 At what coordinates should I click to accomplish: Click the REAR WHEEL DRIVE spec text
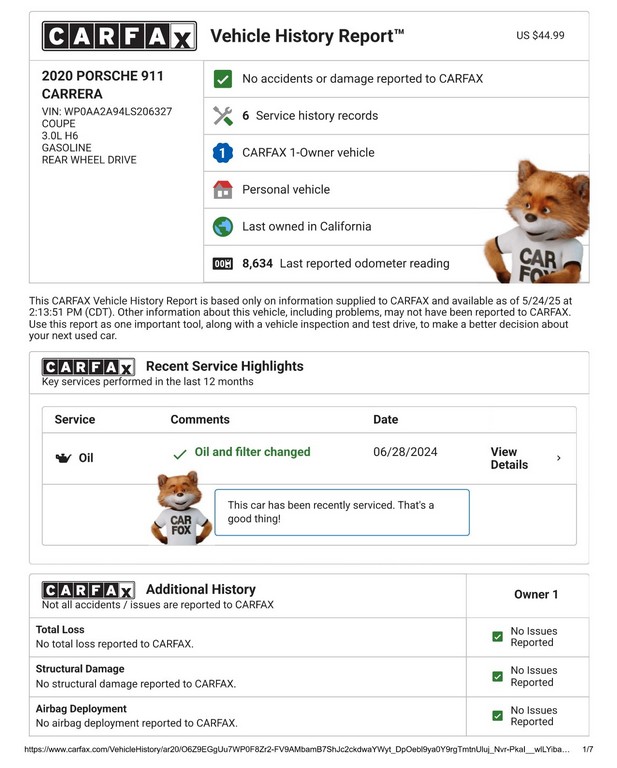[89, 160]
